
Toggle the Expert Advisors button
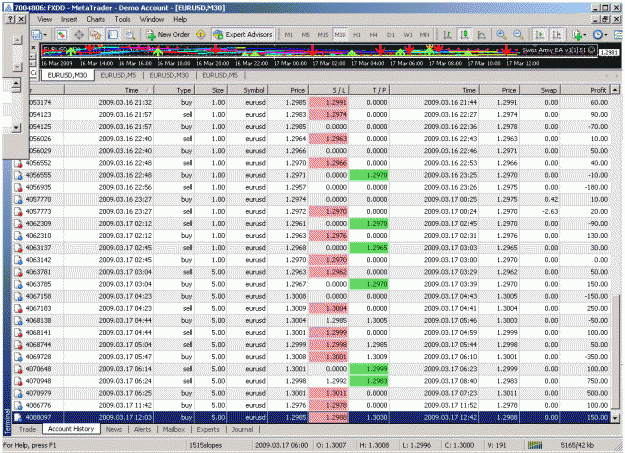[243, 35]
